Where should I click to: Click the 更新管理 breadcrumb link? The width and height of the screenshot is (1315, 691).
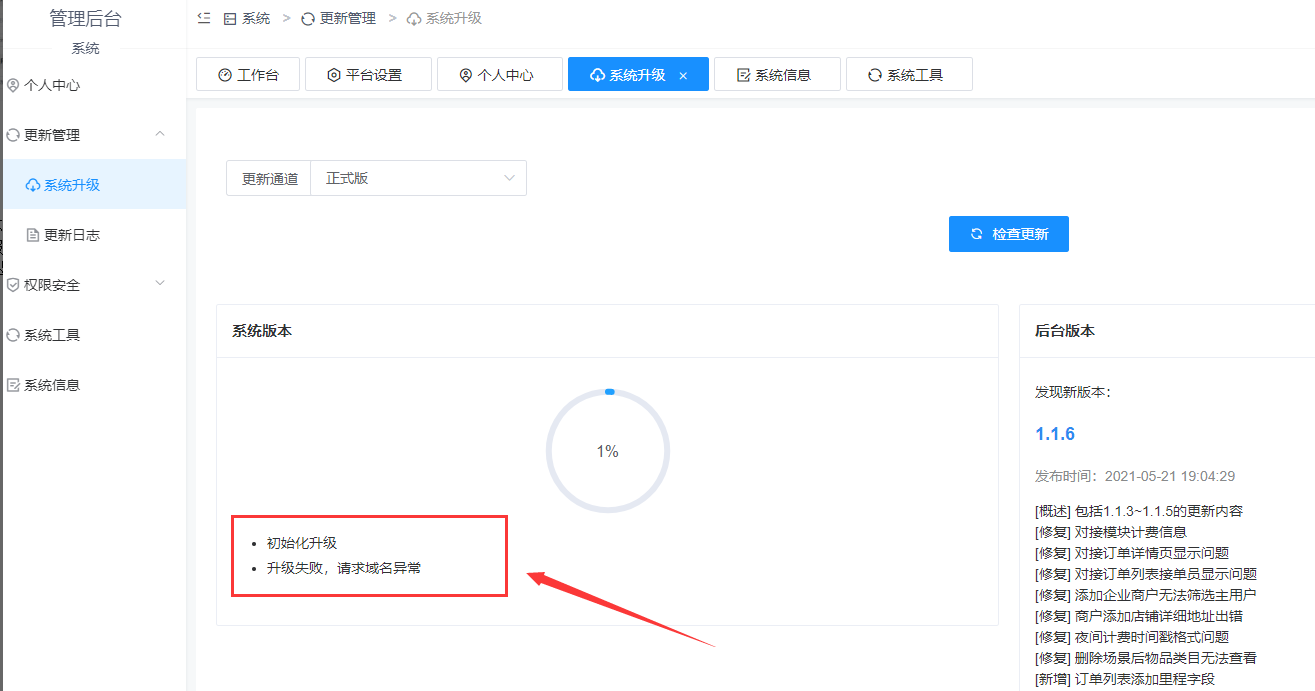point(338,18)
